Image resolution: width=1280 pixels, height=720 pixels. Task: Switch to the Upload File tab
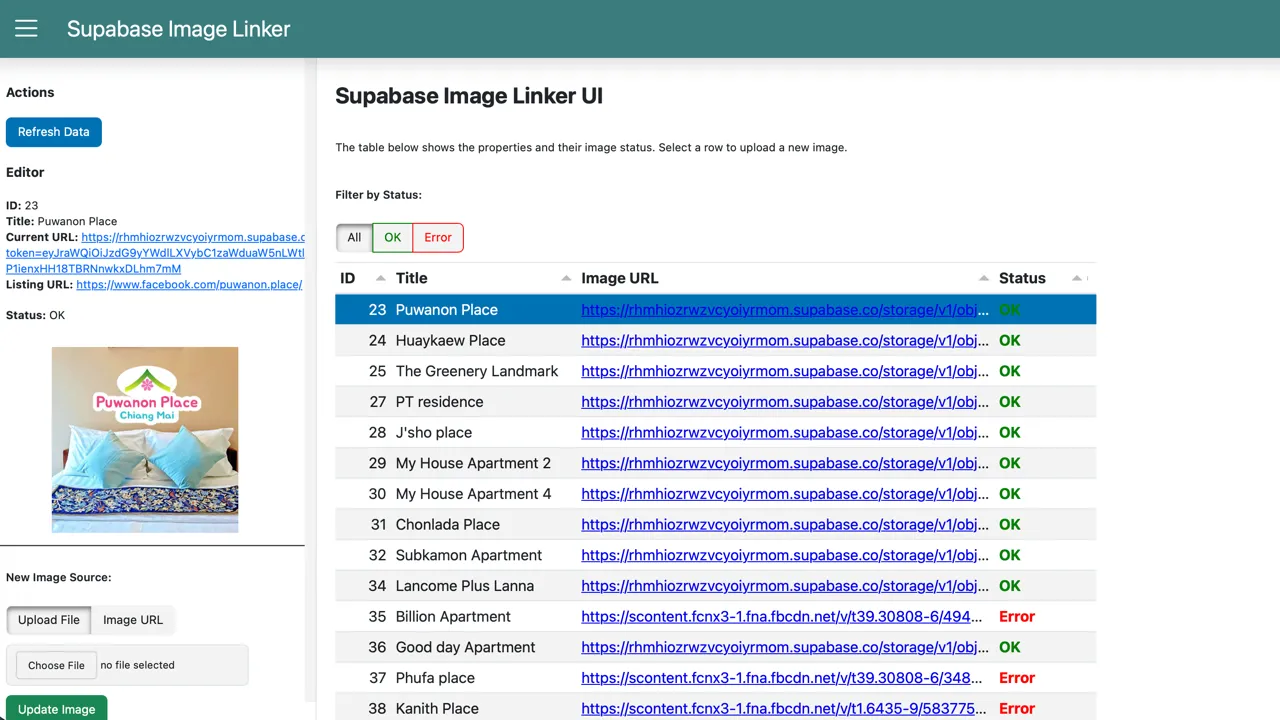(x=48, y=619)
